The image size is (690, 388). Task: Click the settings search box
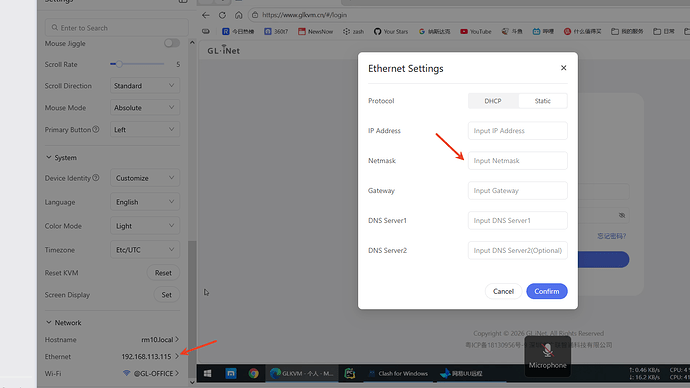[x=116, y=28]
